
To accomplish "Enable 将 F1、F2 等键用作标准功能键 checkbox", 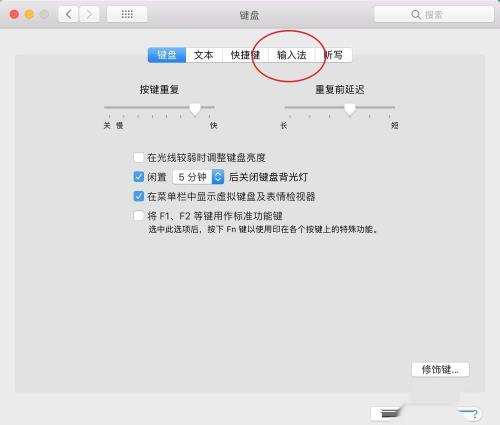I will [139, 216].
